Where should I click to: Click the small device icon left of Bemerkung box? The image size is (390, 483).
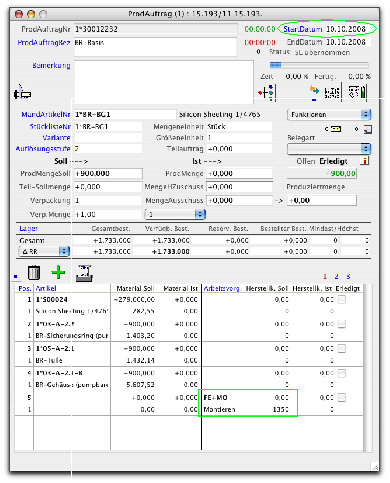click(x=22, y=92)
